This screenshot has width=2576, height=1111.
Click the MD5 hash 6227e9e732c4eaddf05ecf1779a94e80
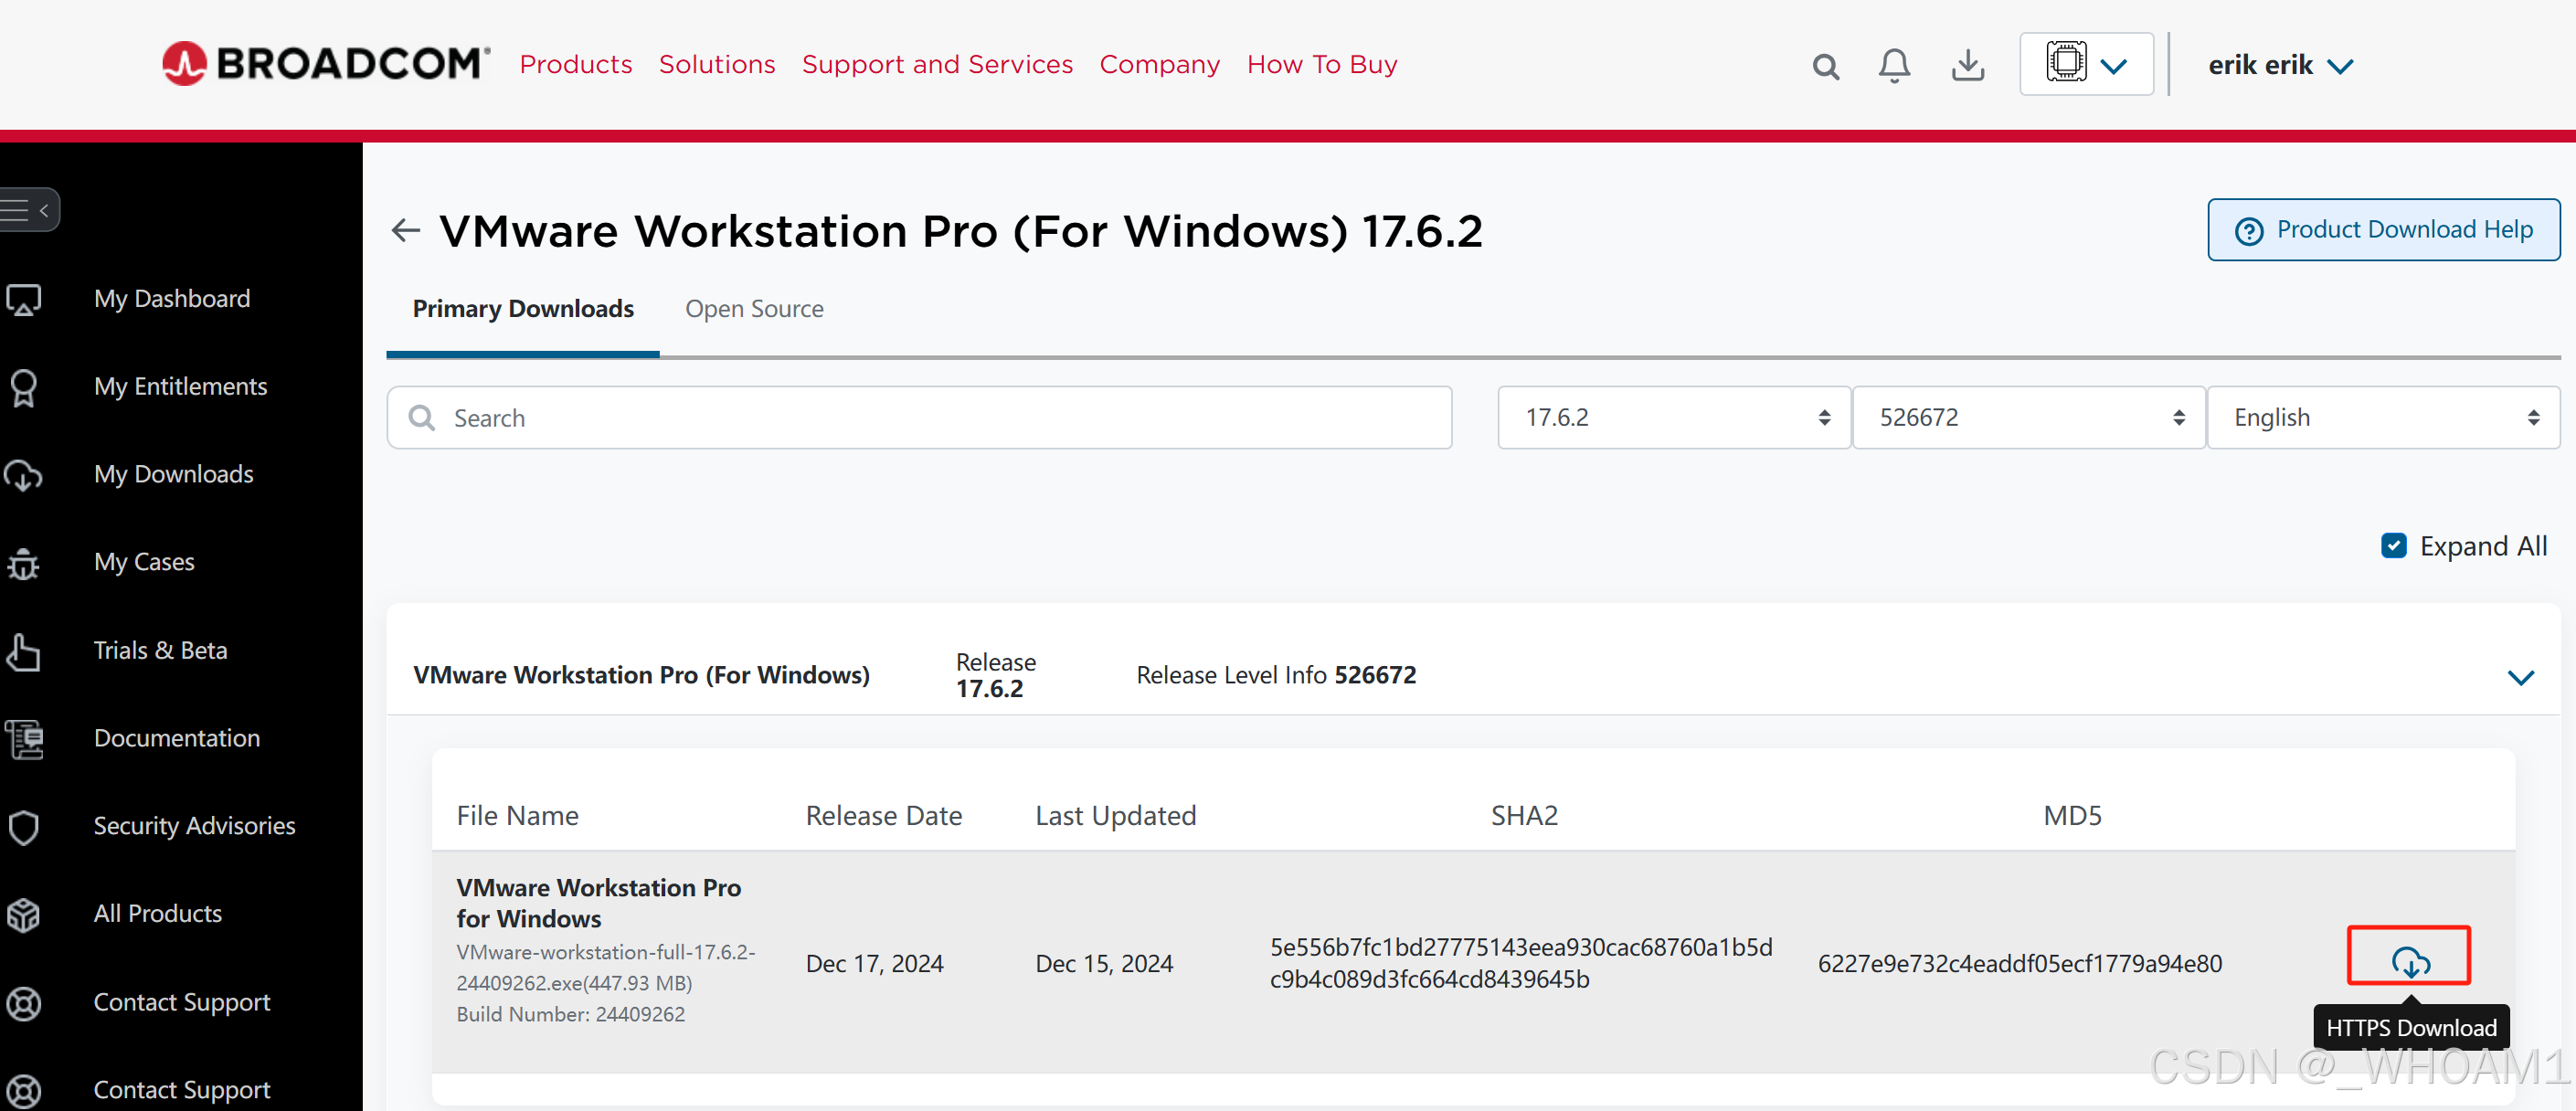click(2020, 963)
